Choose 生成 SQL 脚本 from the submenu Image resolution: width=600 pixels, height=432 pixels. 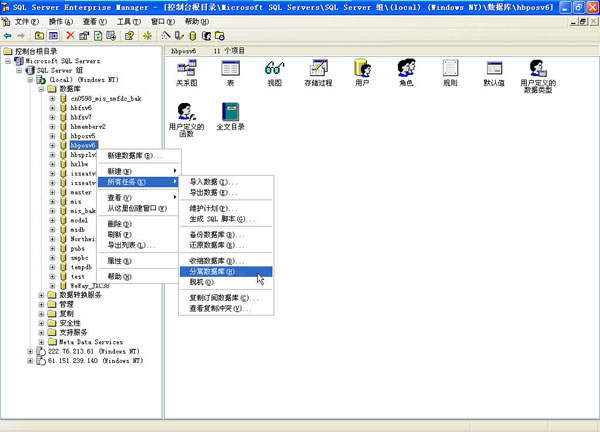[226, 219]
